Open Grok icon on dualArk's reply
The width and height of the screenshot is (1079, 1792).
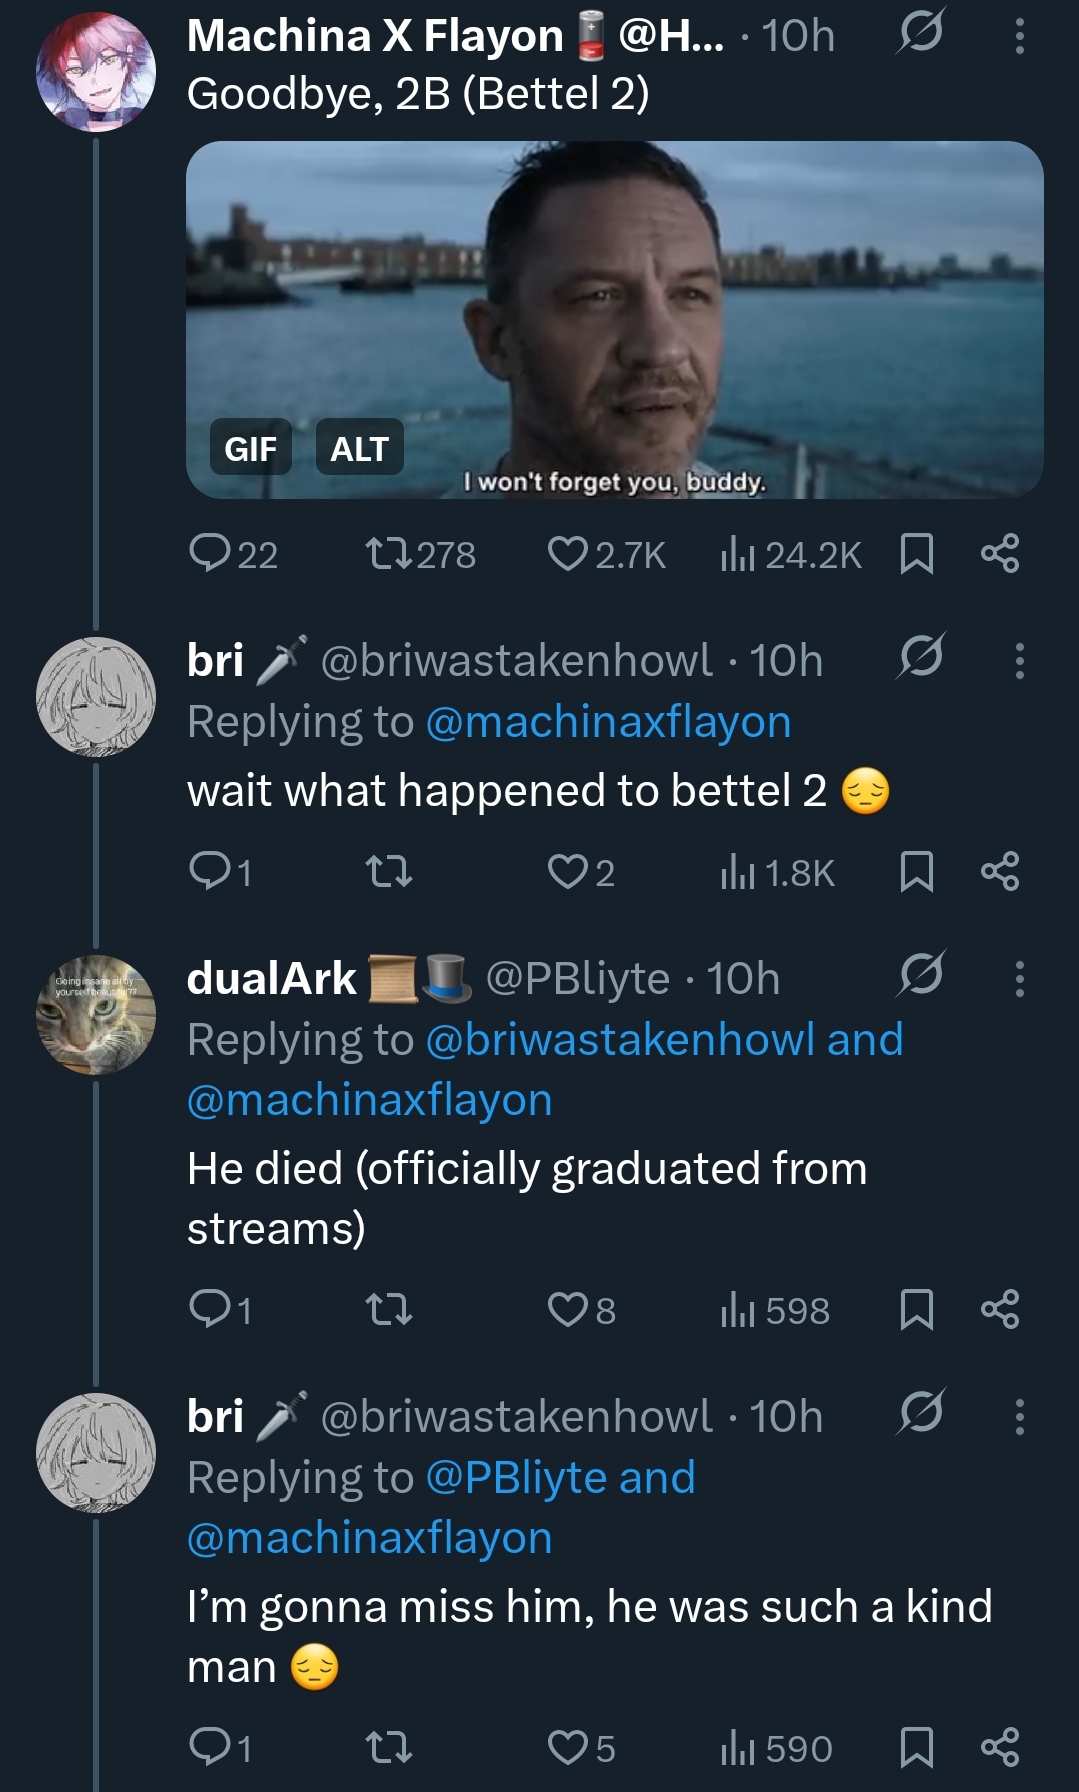pyautogui.click(x=920, y=974)
